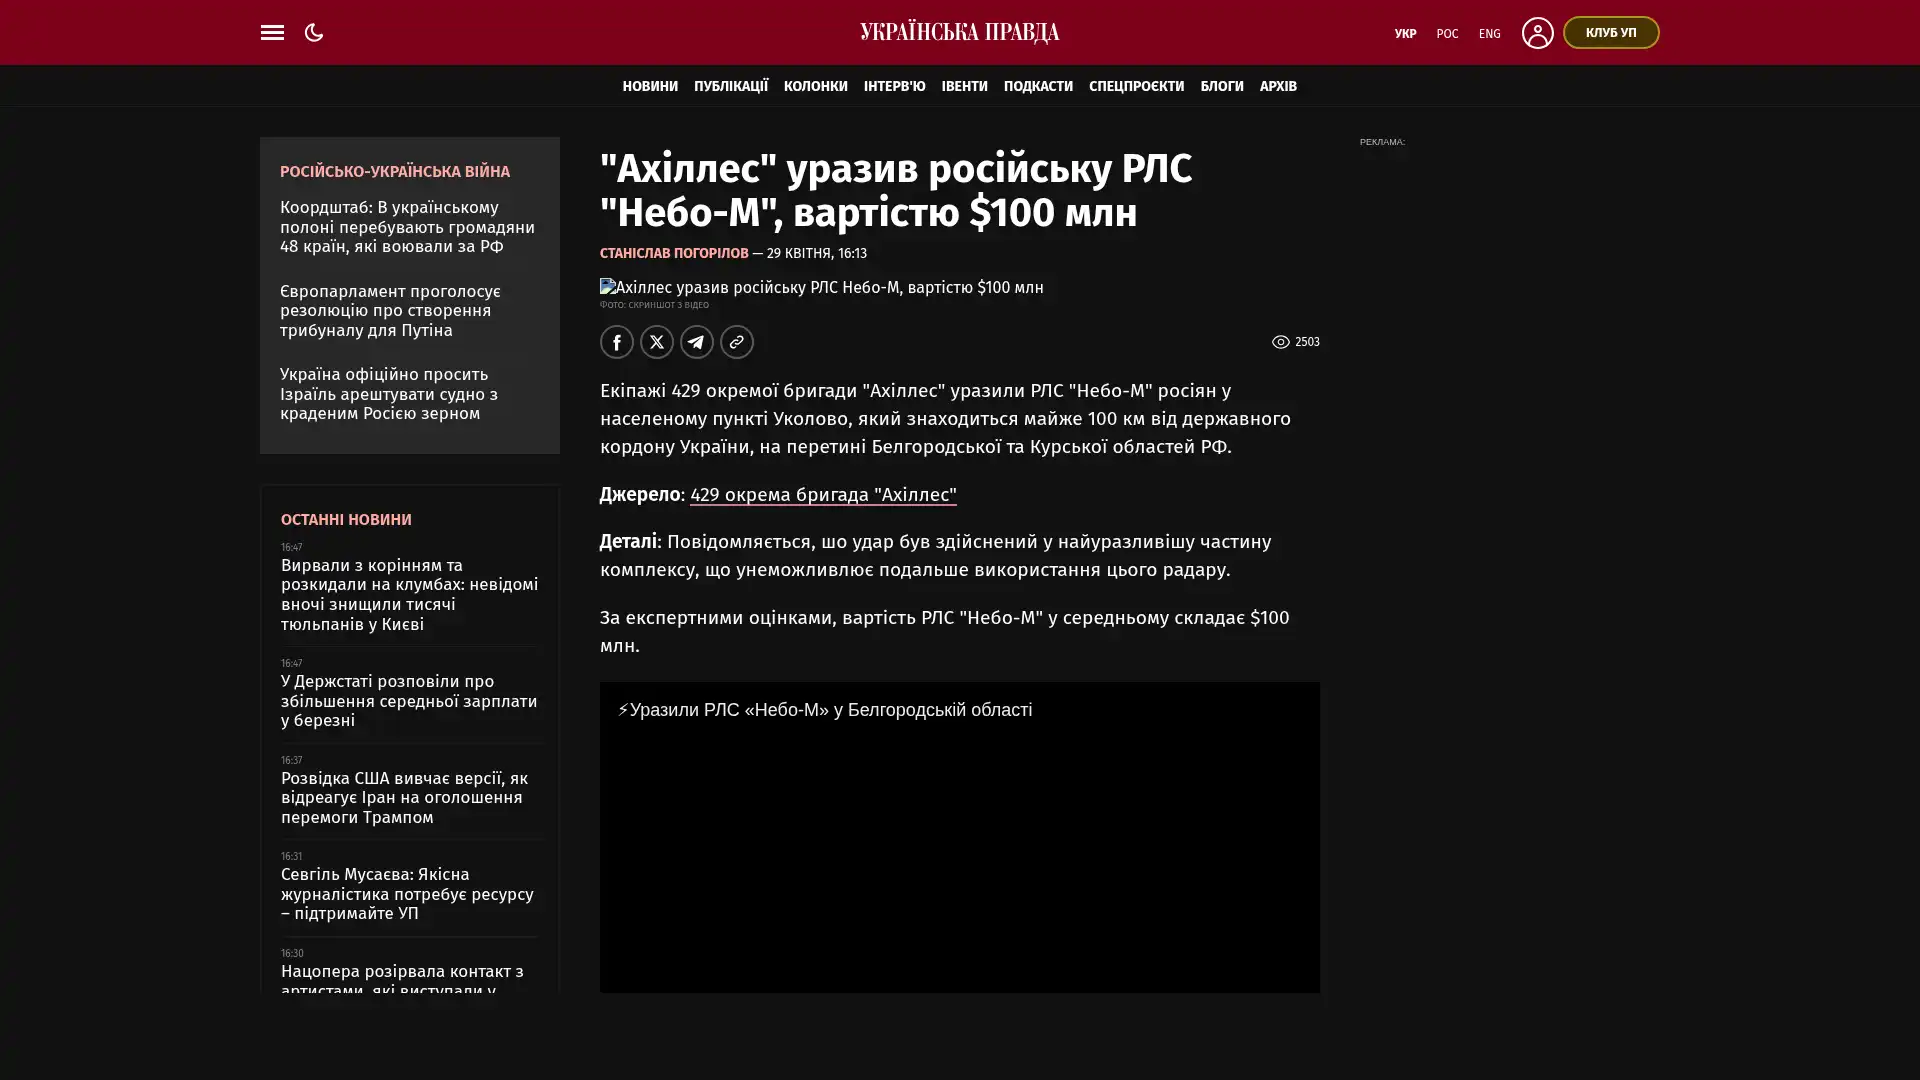Switch site language to ENG

click(1489, 33)
